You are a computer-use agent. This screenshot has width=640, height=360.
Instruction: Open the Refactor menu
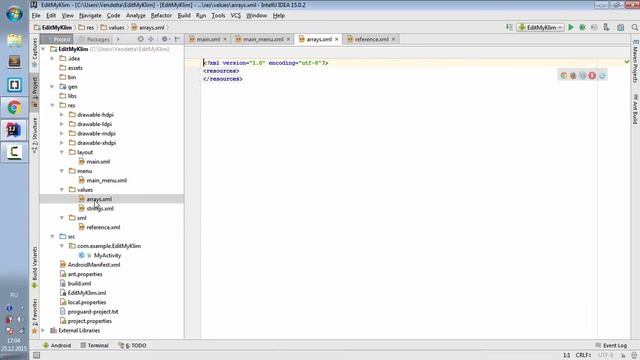pyautogui.click(x=161, y=16)
